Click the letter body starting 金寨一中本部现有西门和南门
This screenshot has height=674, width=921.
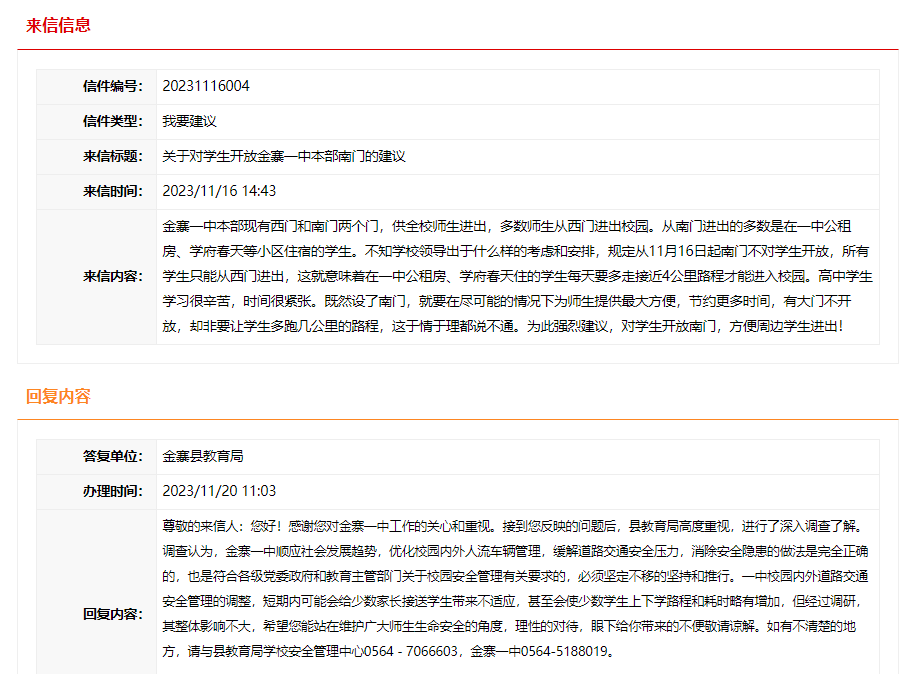(x=517, y=277)
